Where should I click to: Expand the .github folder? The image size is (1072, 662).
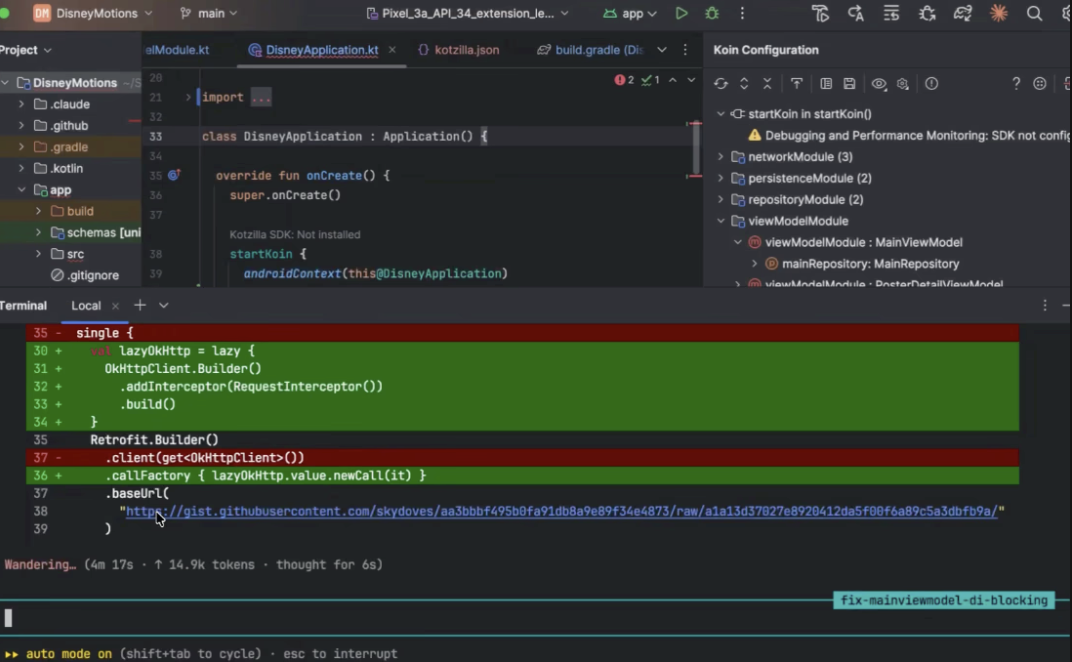point(21,125)
